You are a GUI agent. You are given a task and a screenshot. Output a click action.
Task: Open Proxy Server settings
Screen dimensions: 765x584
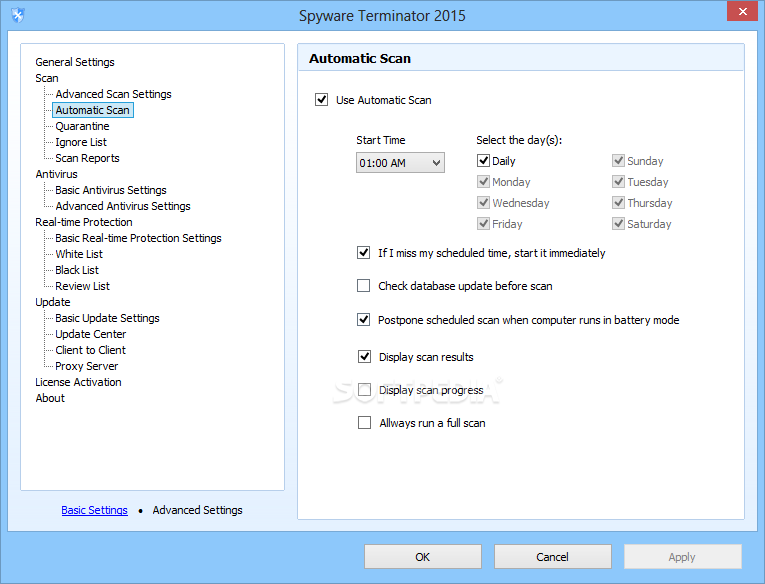coord(87,366)
